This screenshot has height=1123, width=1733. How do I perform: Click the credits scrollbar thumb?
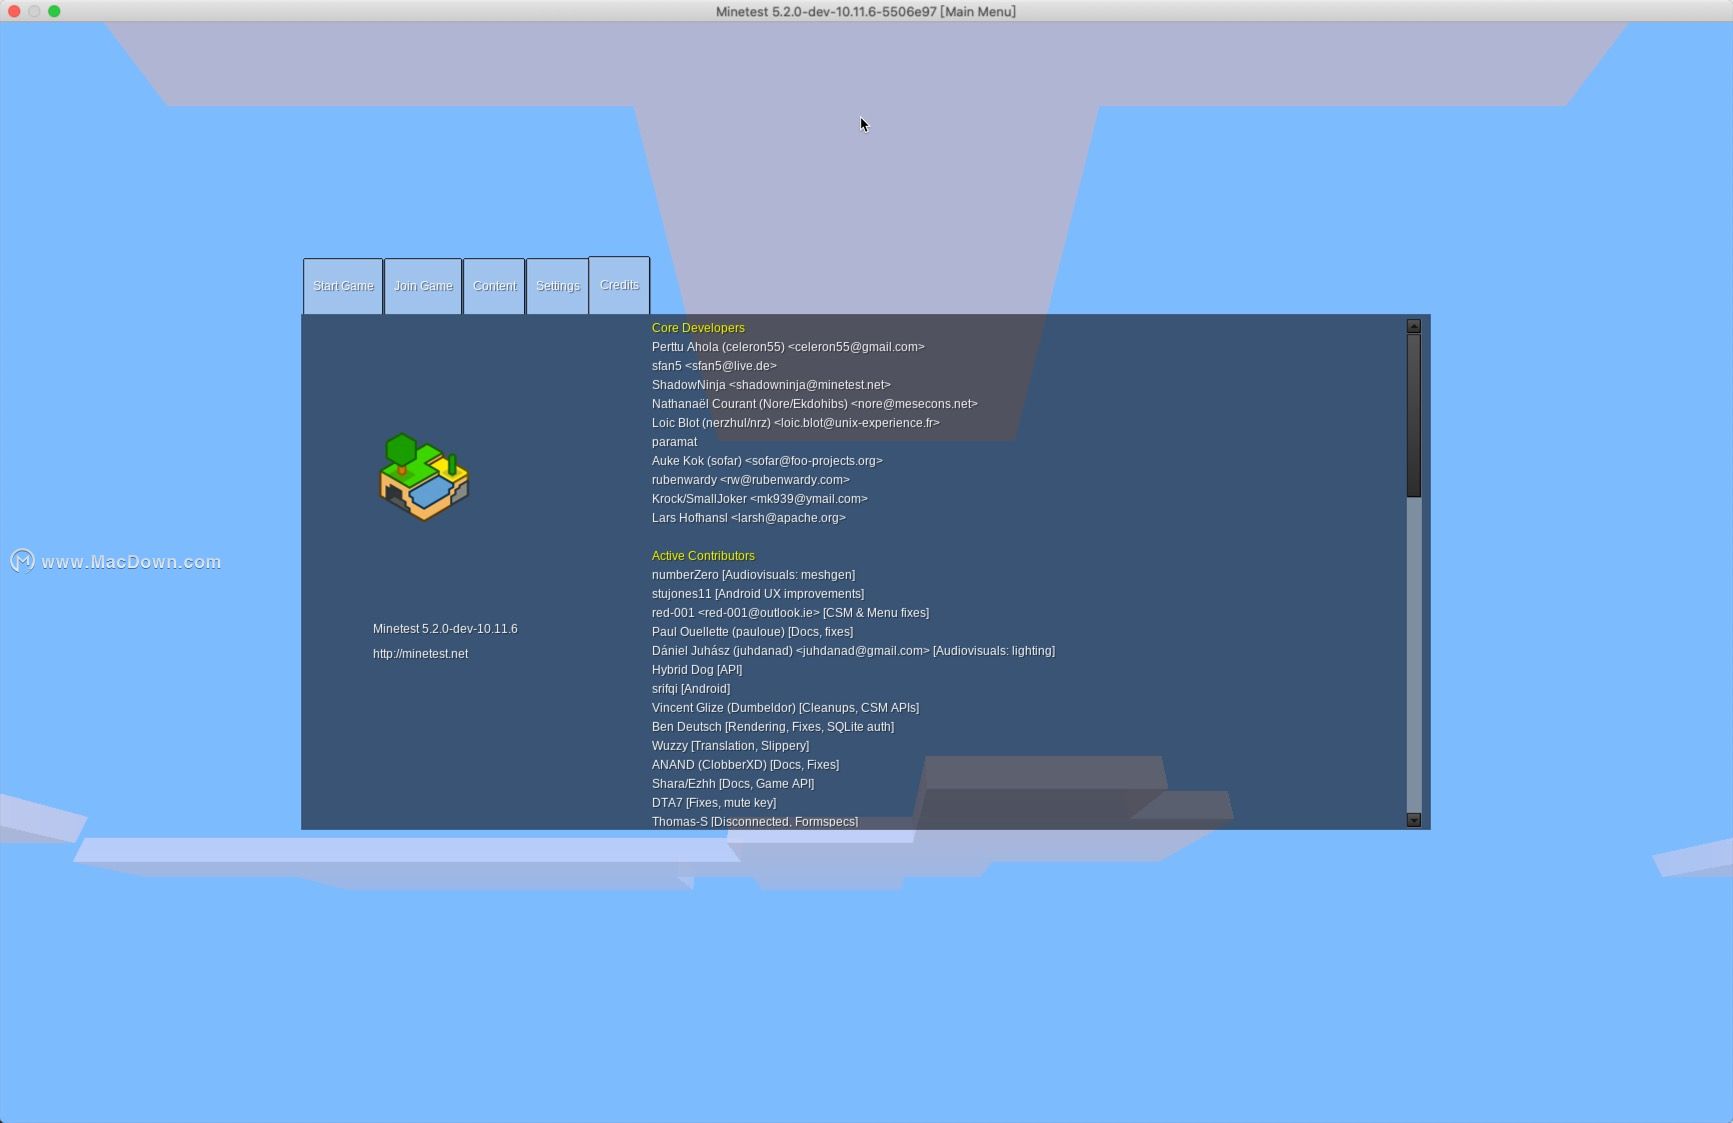pos(1413,415)
